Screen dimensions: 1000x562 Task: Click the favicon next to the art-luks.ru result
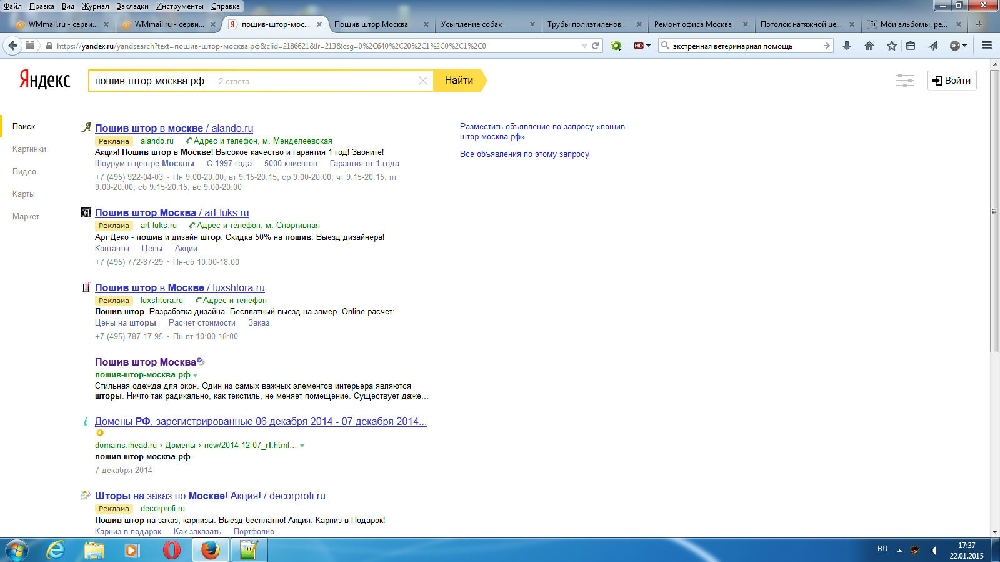[86, 212]
